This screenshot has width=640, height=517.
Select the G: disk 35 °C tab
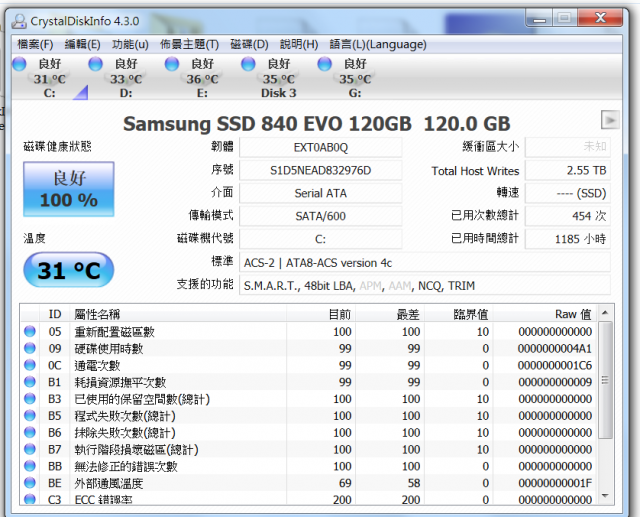tap(355, 78)
